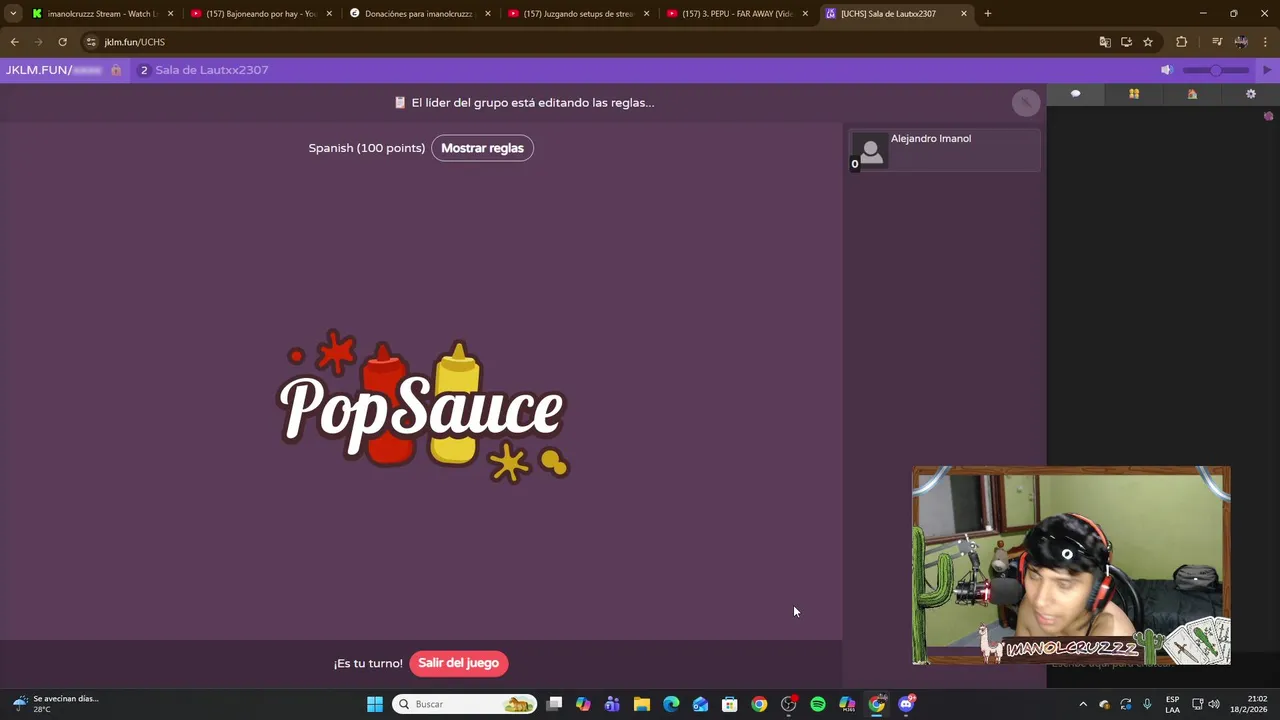
Task: Click Alejandro Imanol's avatar picture
Action: [x=871, y=151]
